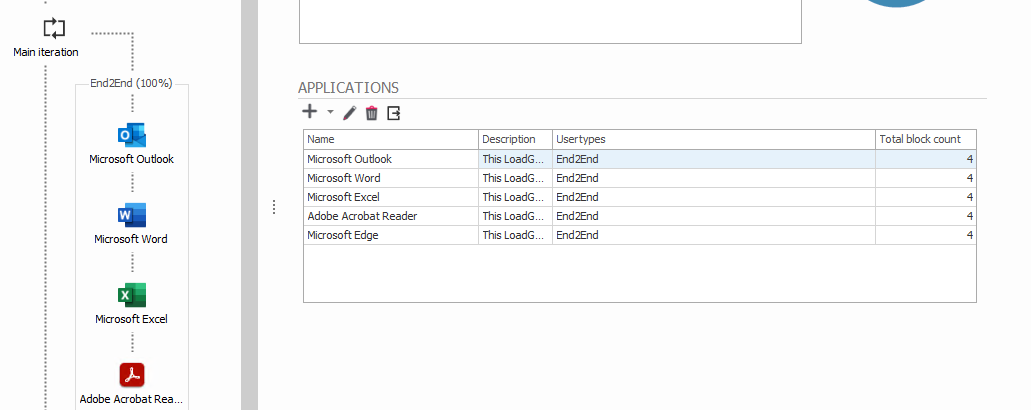The height and width of the screenshot is (410, 1031).
Task: Open the dropdown arrow beside add icon
Action: tap(330, 113)
